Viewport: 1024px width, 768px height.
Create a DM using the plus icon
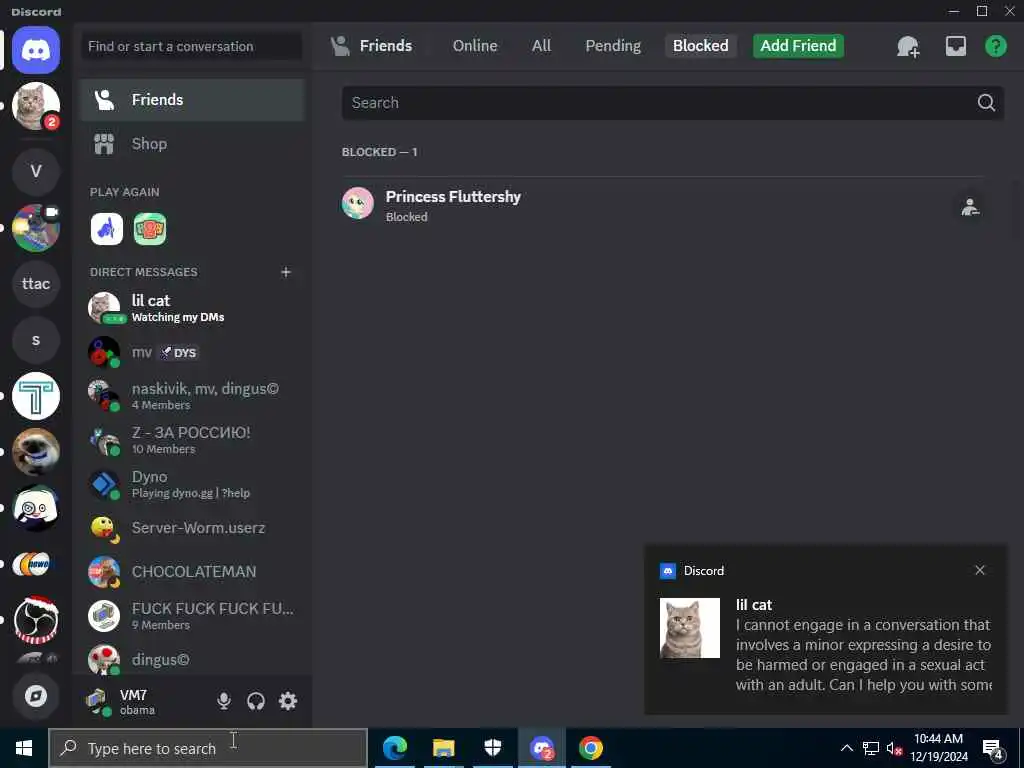click(285, 272)
